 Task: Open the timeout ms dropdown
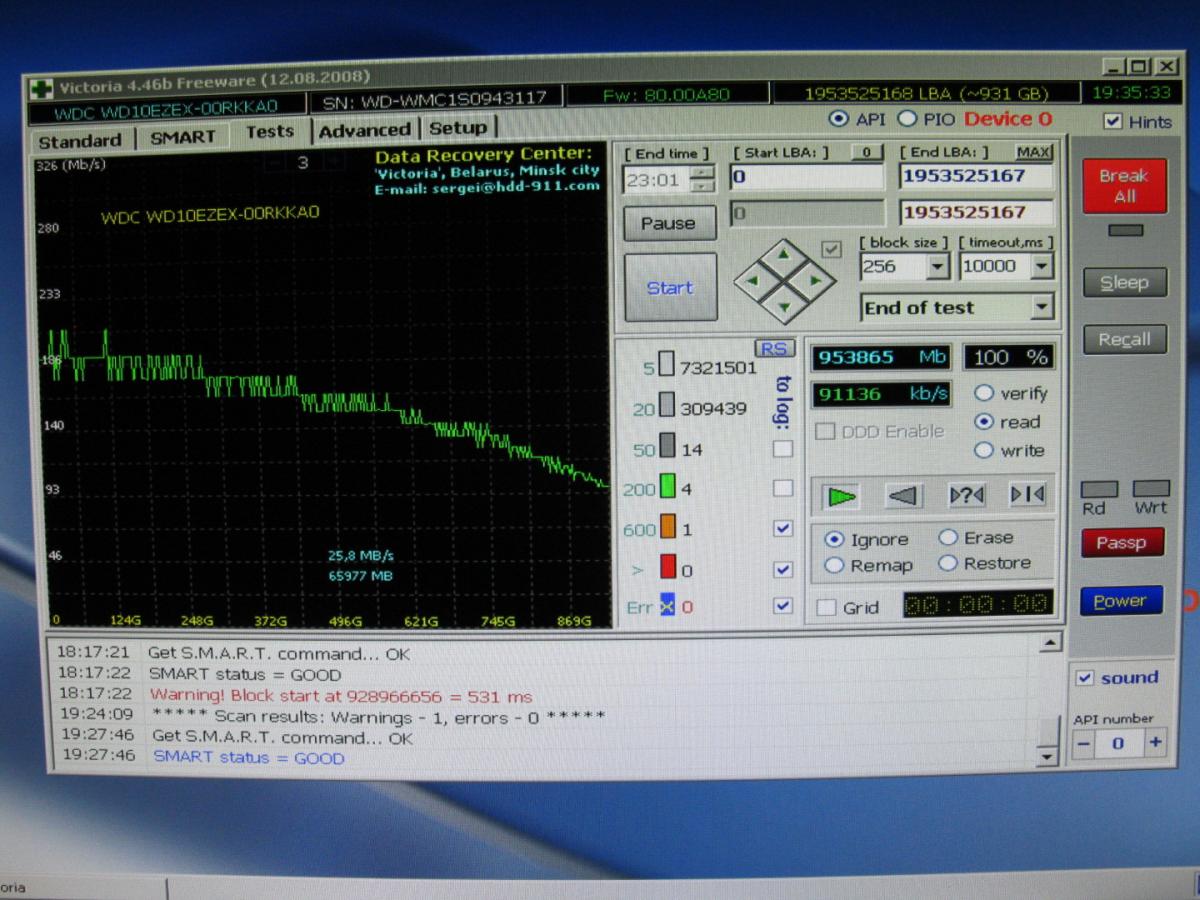(1042, 266)
